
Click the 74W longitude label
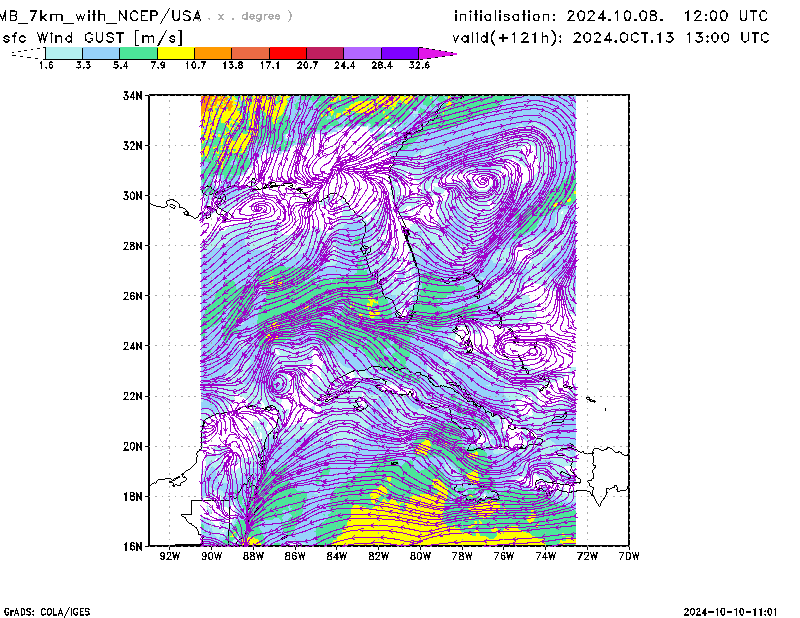(545, 556)
